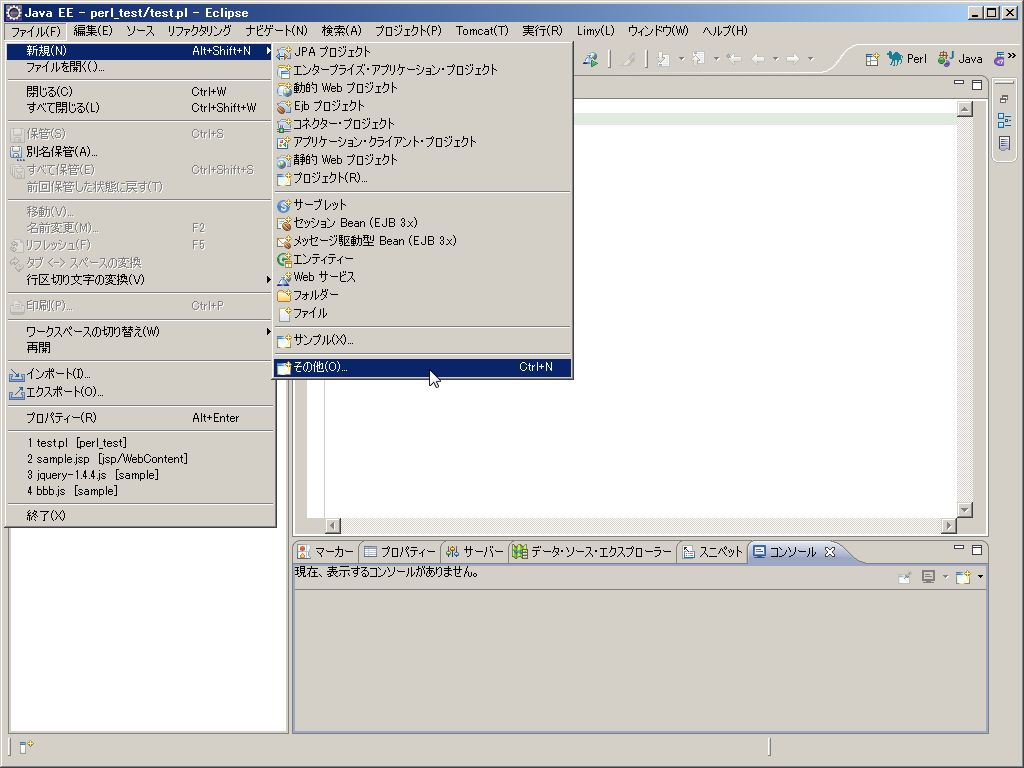Show hidden perspectives with the chevron

pyautogui.click(x=1011, y=56)
